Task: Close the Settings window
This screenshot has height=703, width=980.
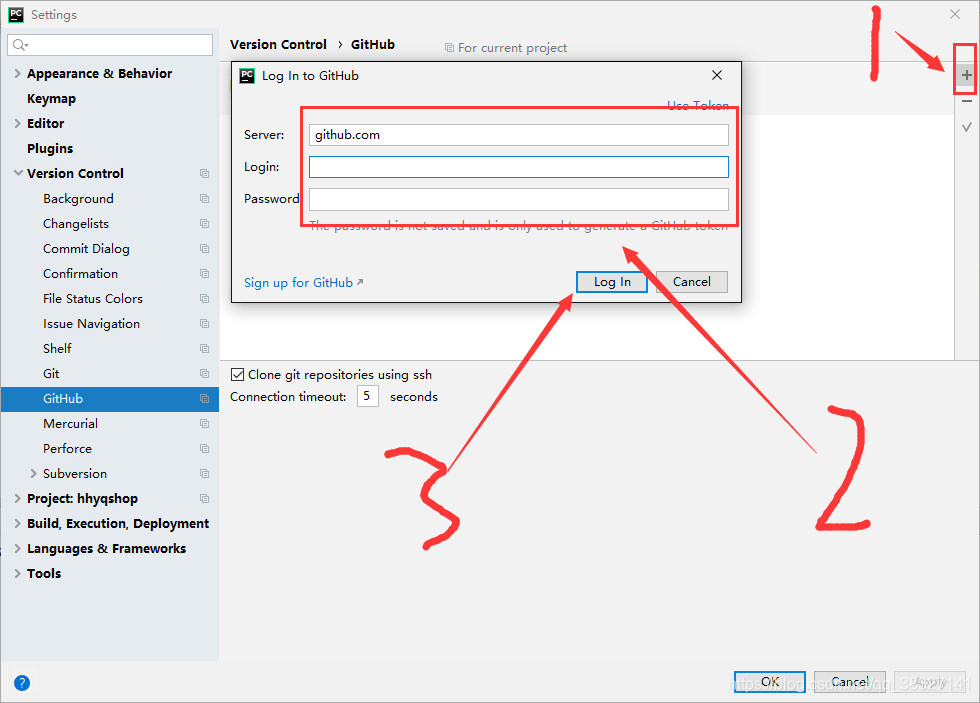Action: coord(955,14)
